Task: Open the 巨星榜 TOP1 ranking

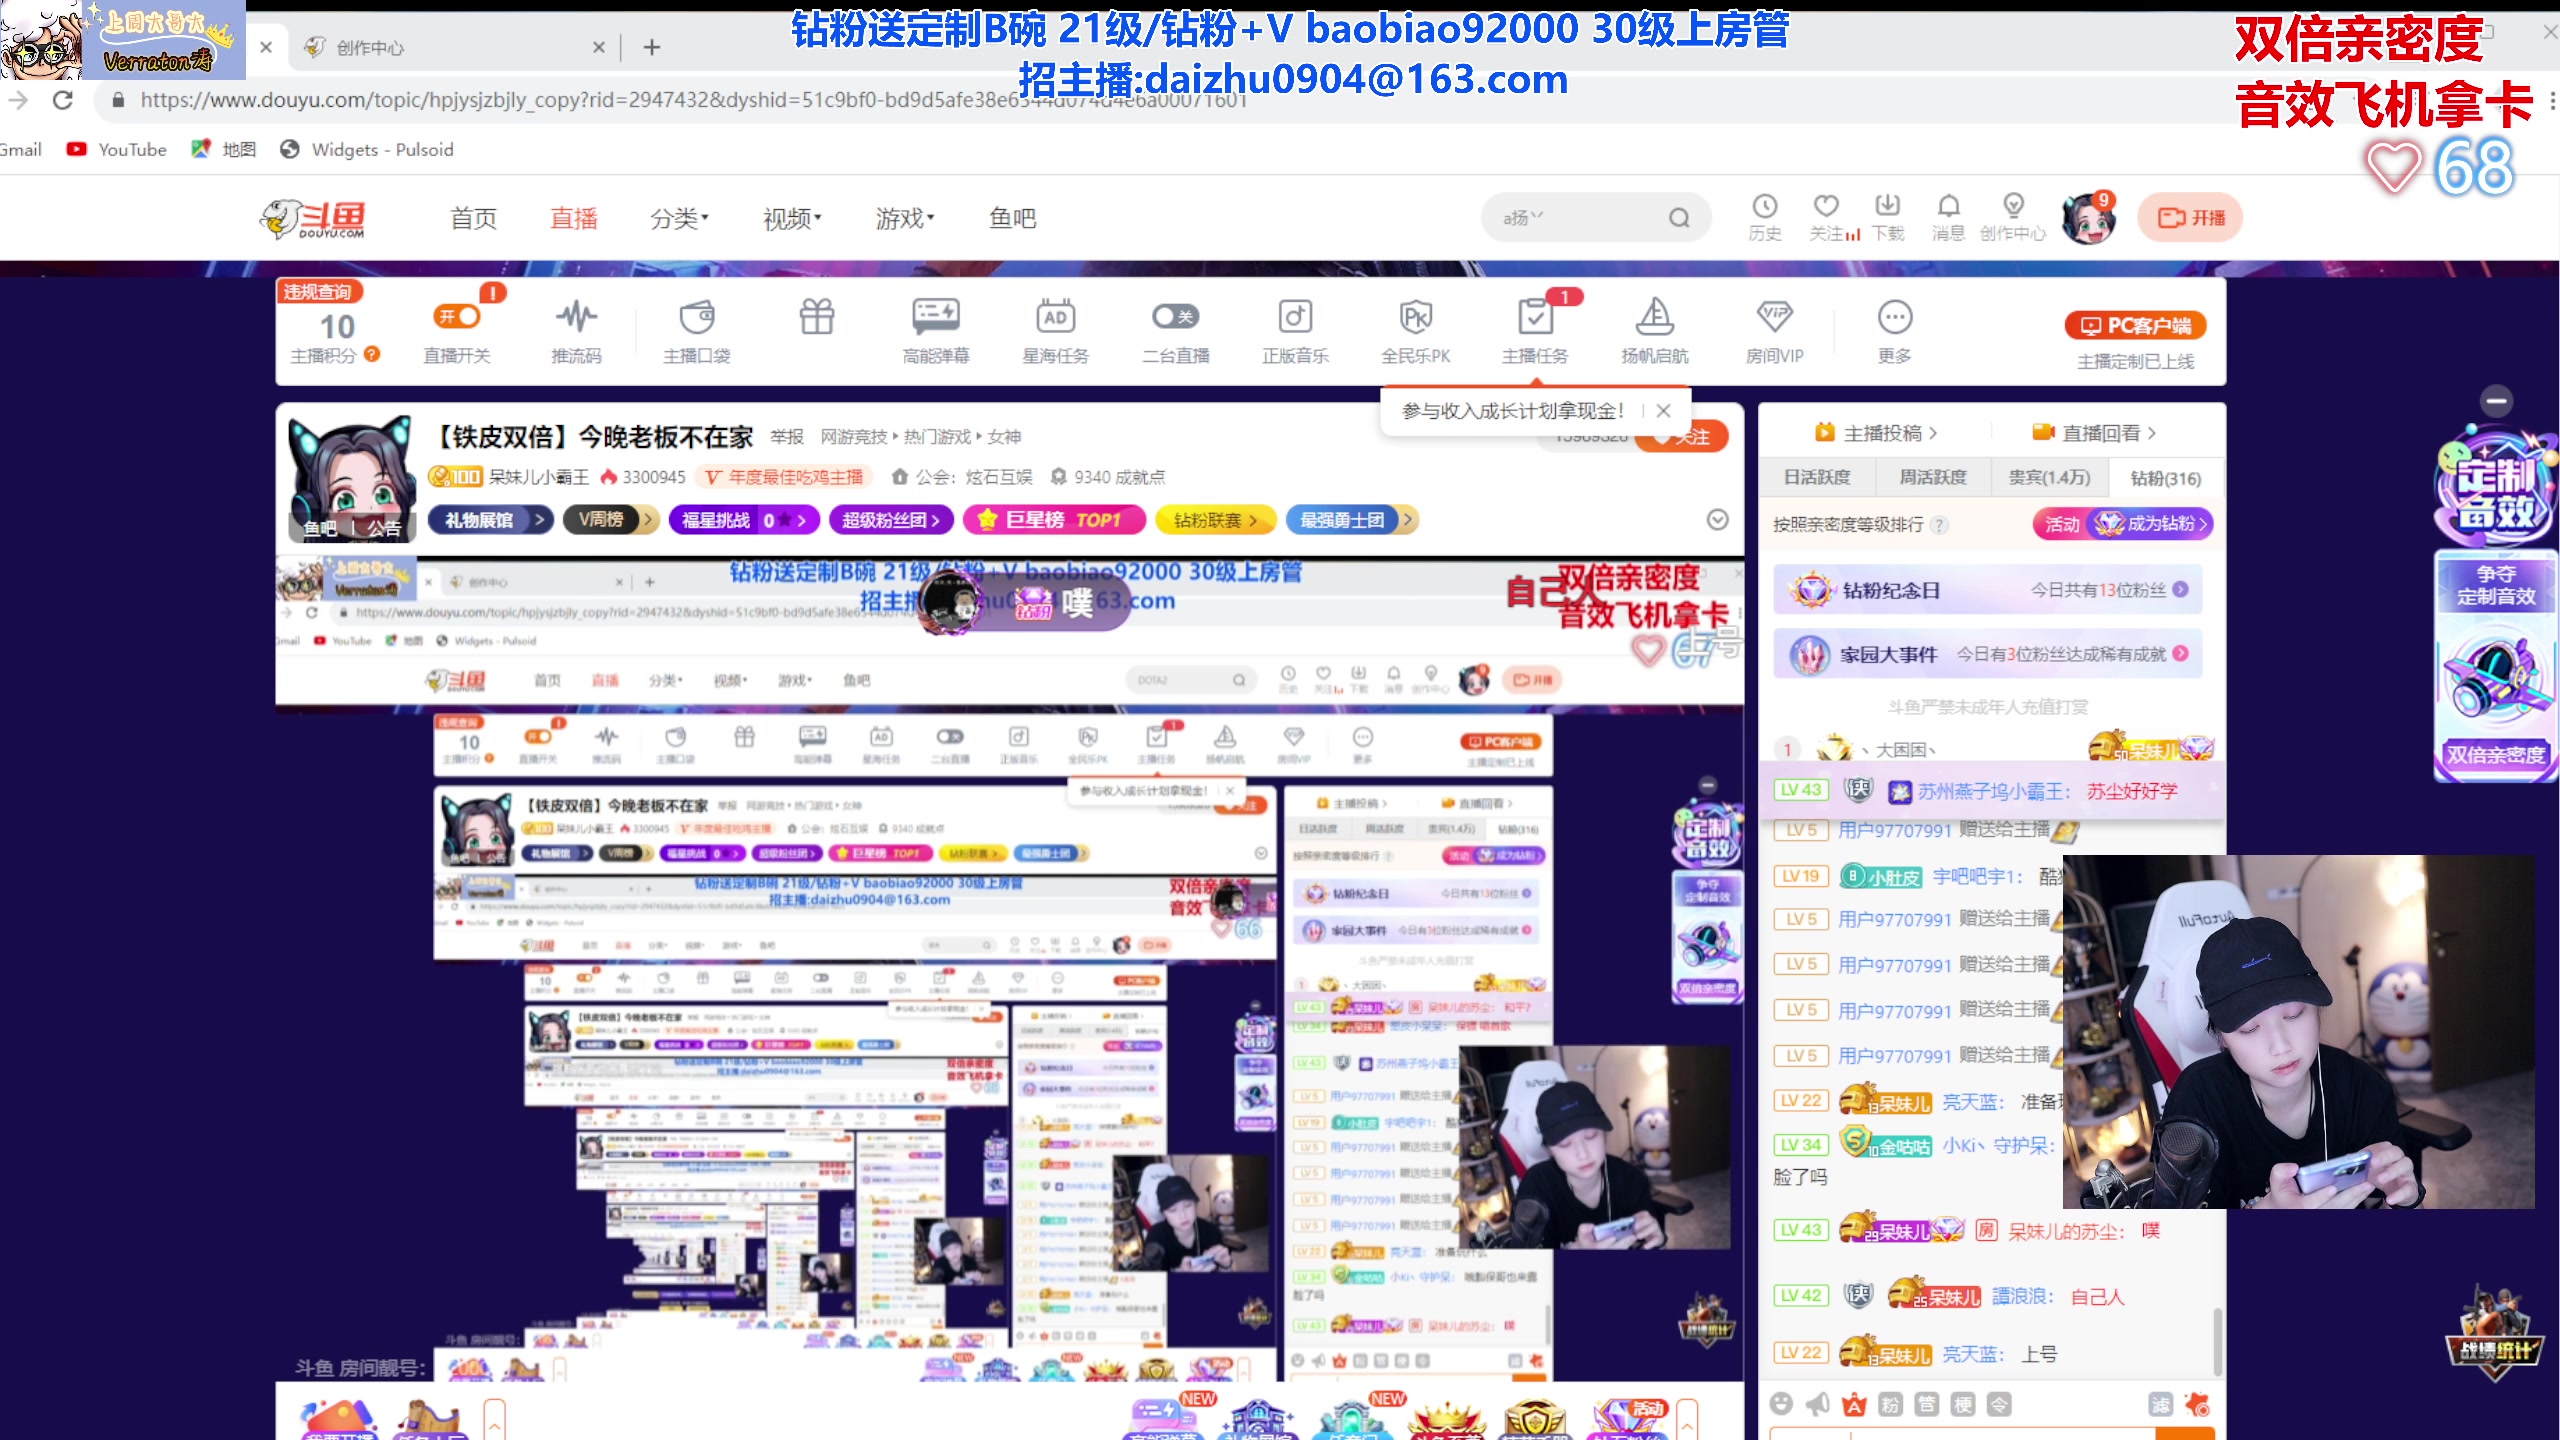Action: [x=1054, y=520]
